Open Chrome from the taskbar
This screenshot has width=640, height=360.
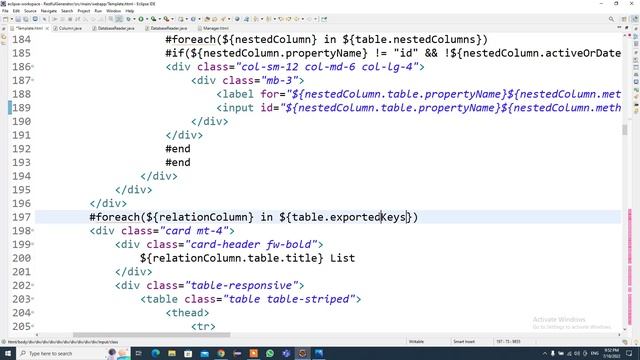(221, 353)
